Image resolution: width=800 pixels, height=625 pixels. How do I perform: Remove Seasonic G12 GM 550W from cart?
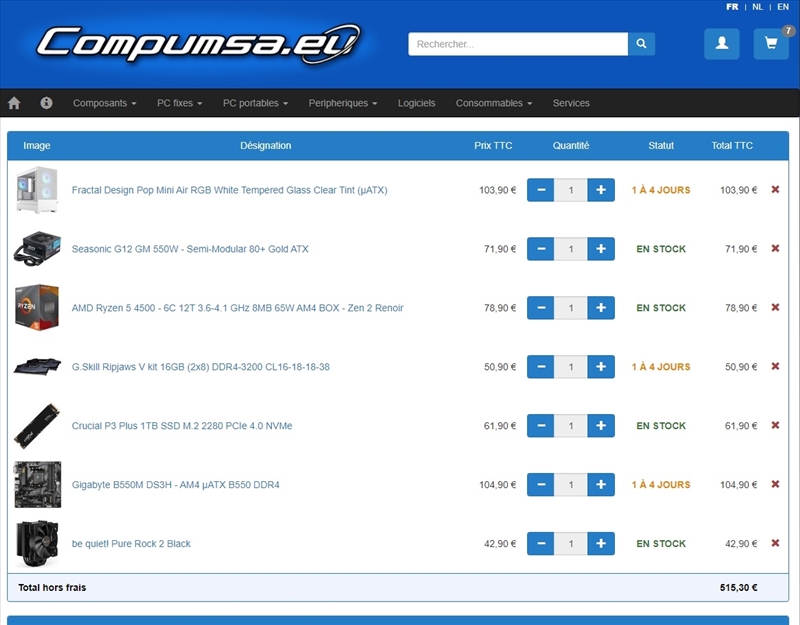click(x=775, y=248)
